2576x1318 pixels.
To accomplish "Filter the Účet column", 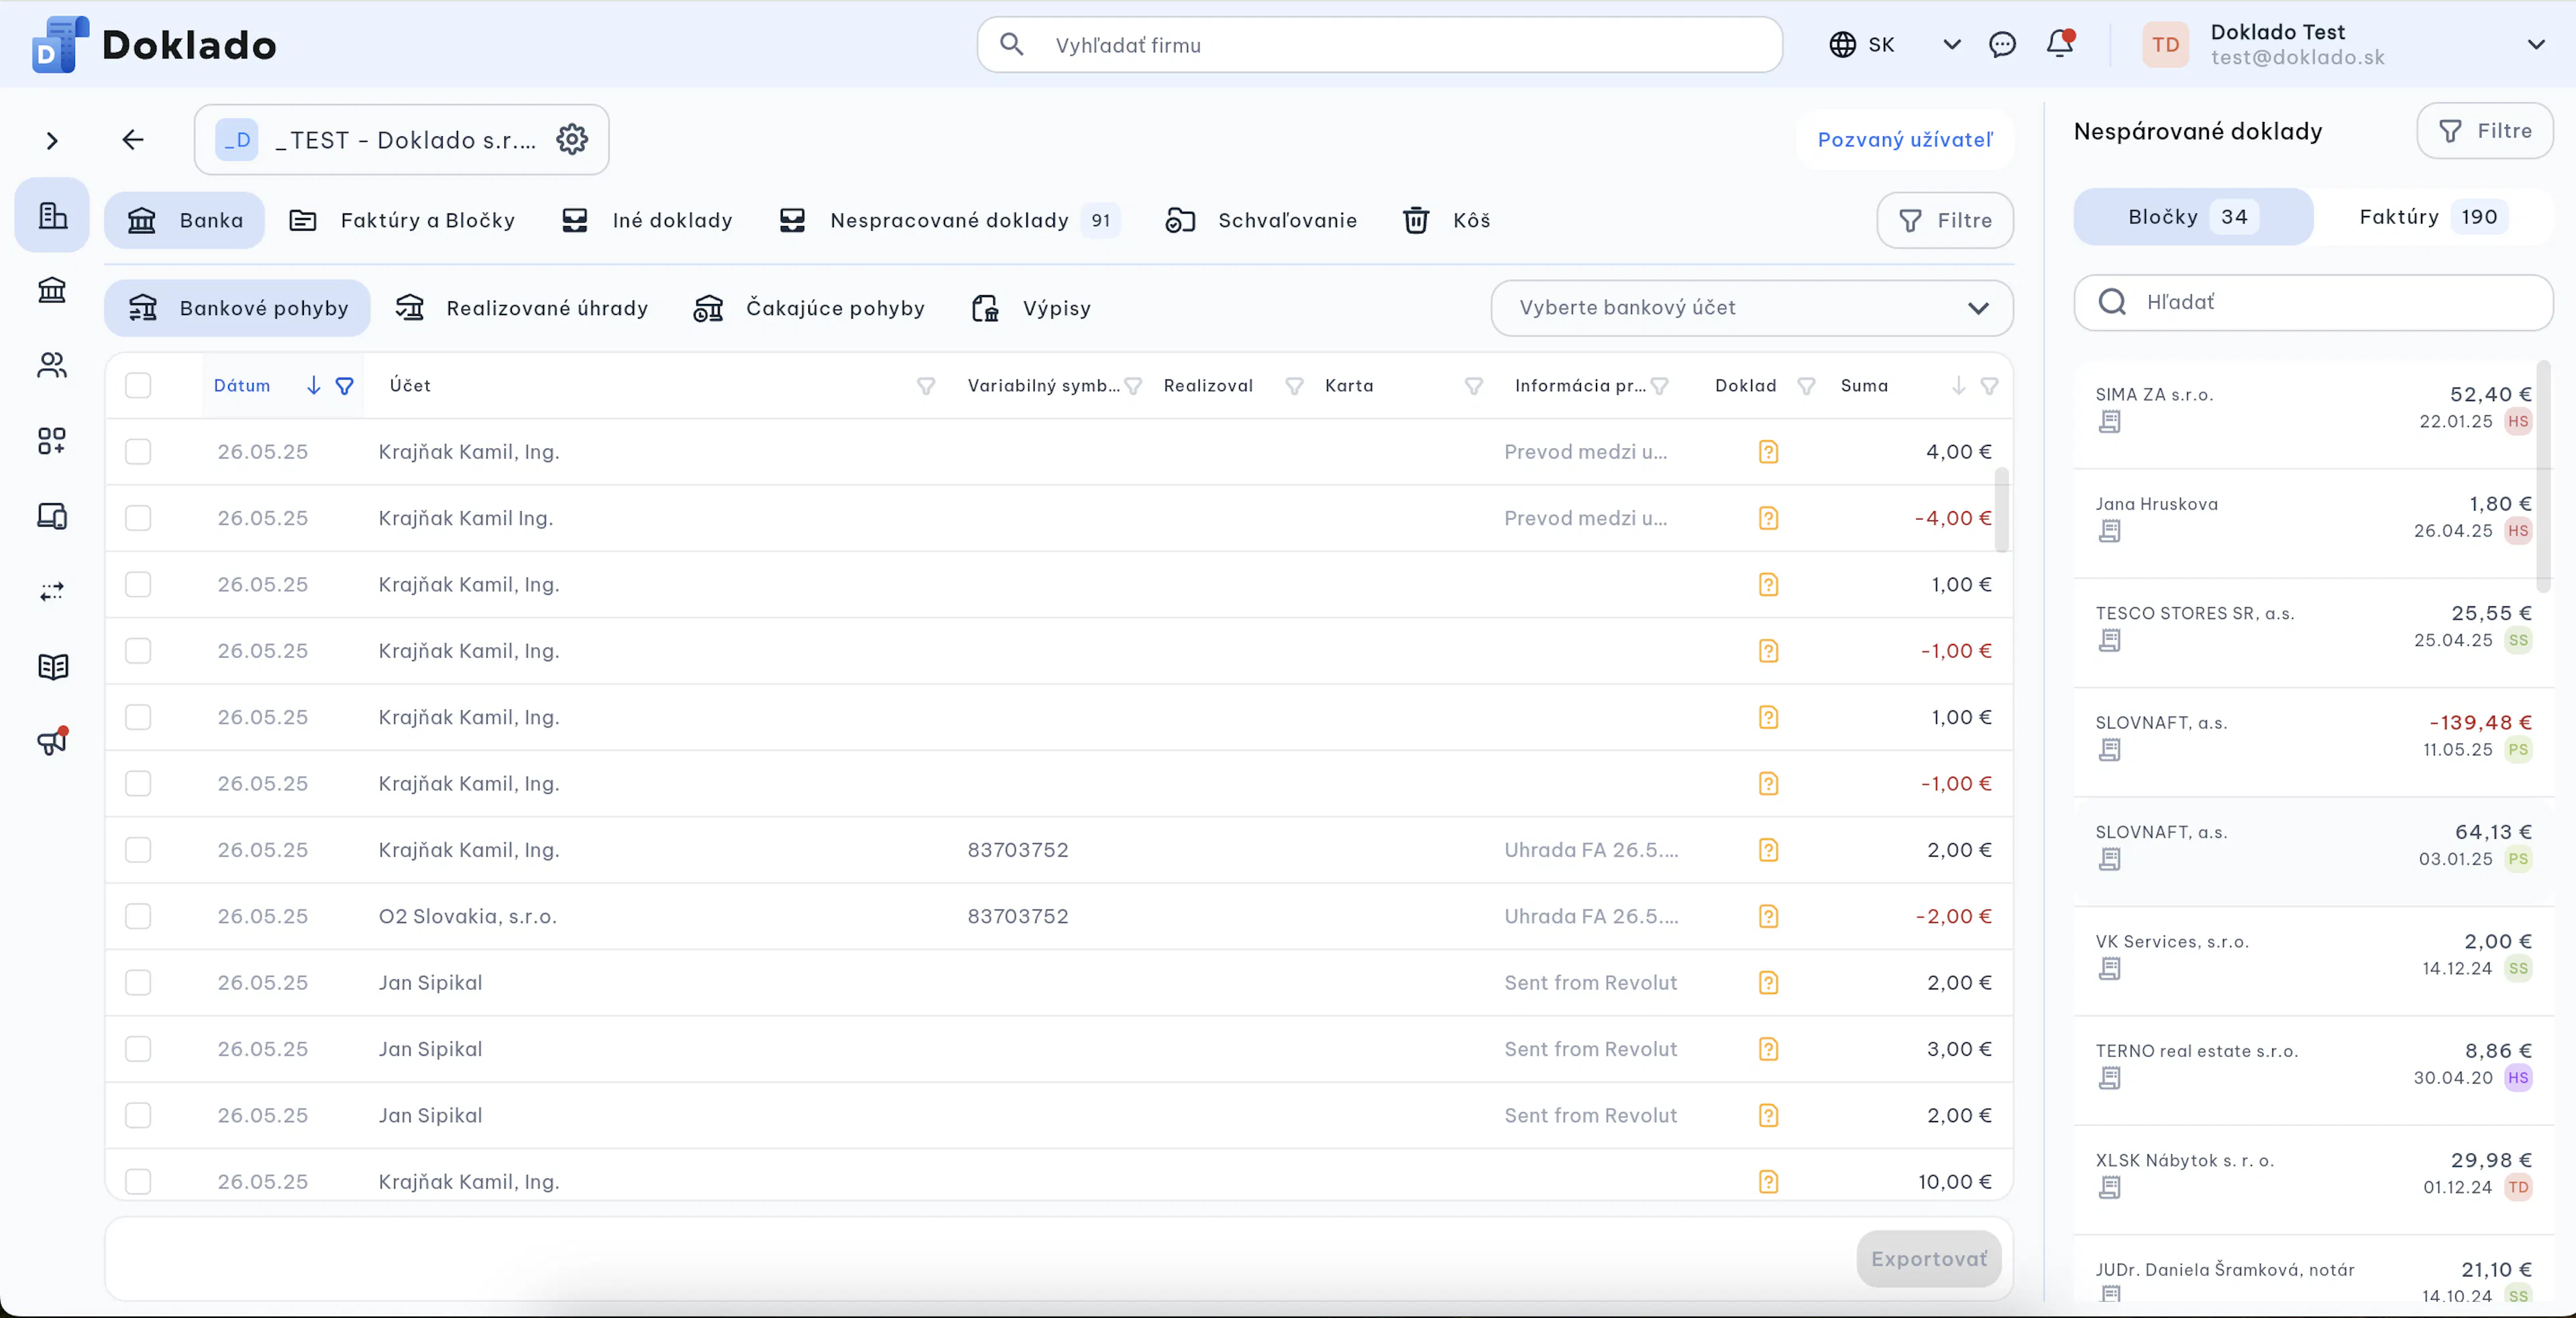I will 926,386.
